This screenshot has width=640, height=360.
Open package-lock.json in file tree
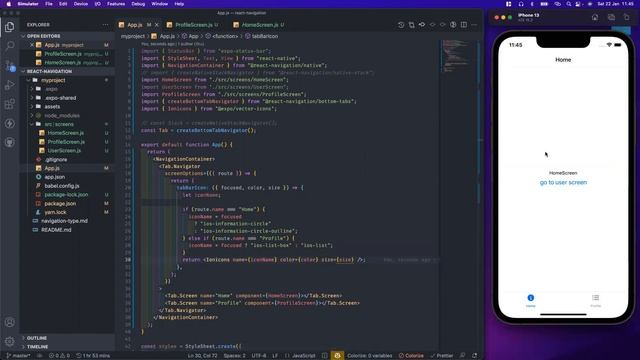click(x=66, y=195)
